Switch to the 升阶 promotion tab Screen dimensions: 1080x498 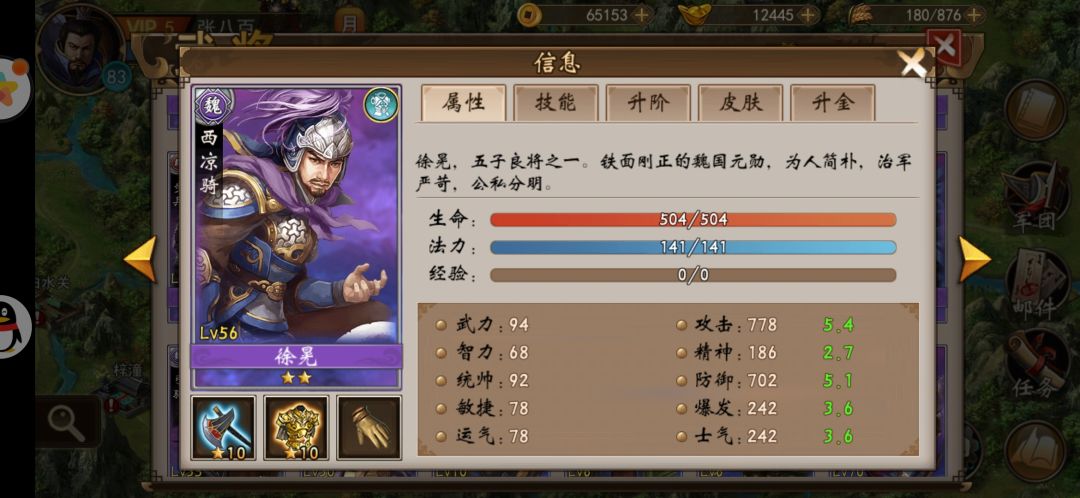(x=648, y=103)
